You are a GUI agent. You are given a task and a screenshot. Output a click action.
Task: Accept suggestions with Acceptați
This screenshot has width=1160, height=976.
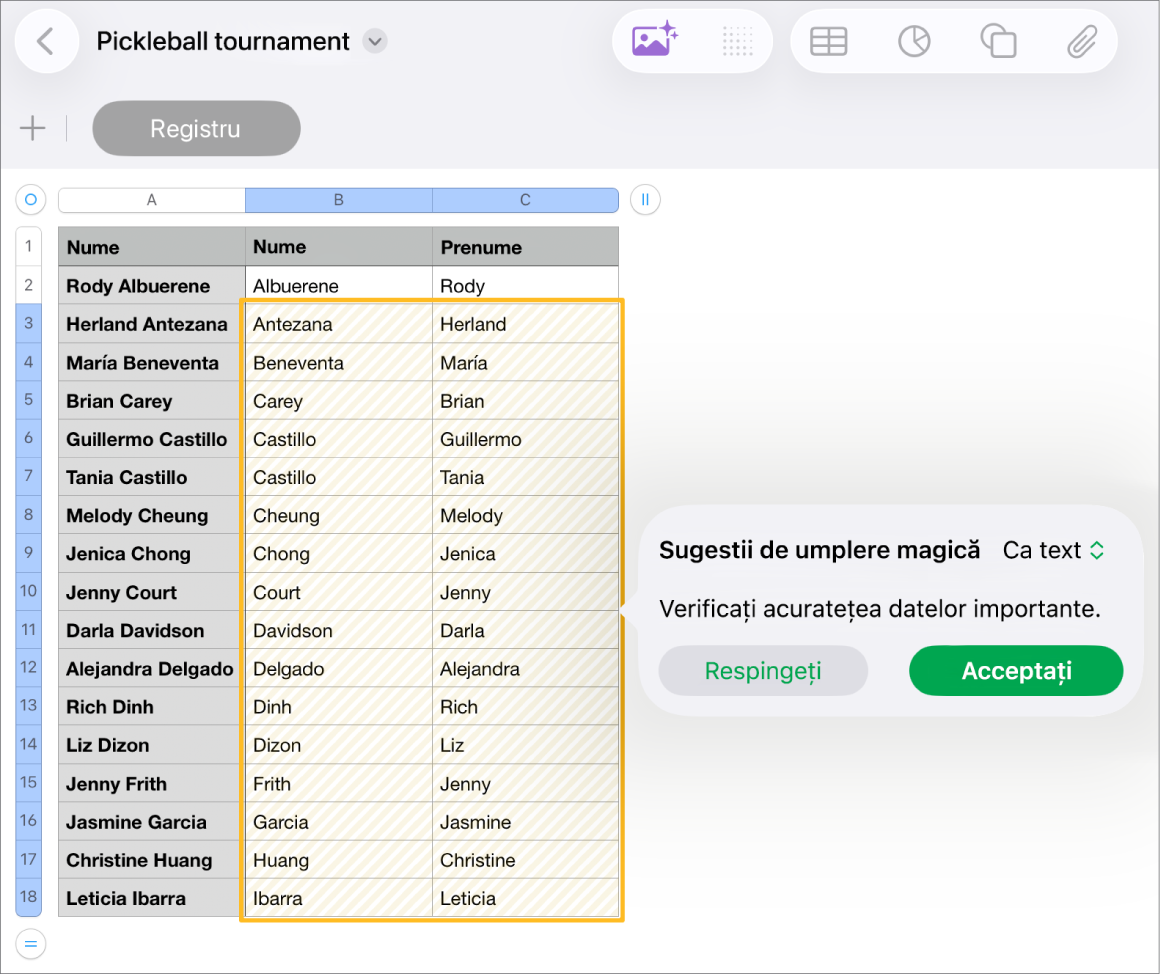click(x=1016, y=671)
